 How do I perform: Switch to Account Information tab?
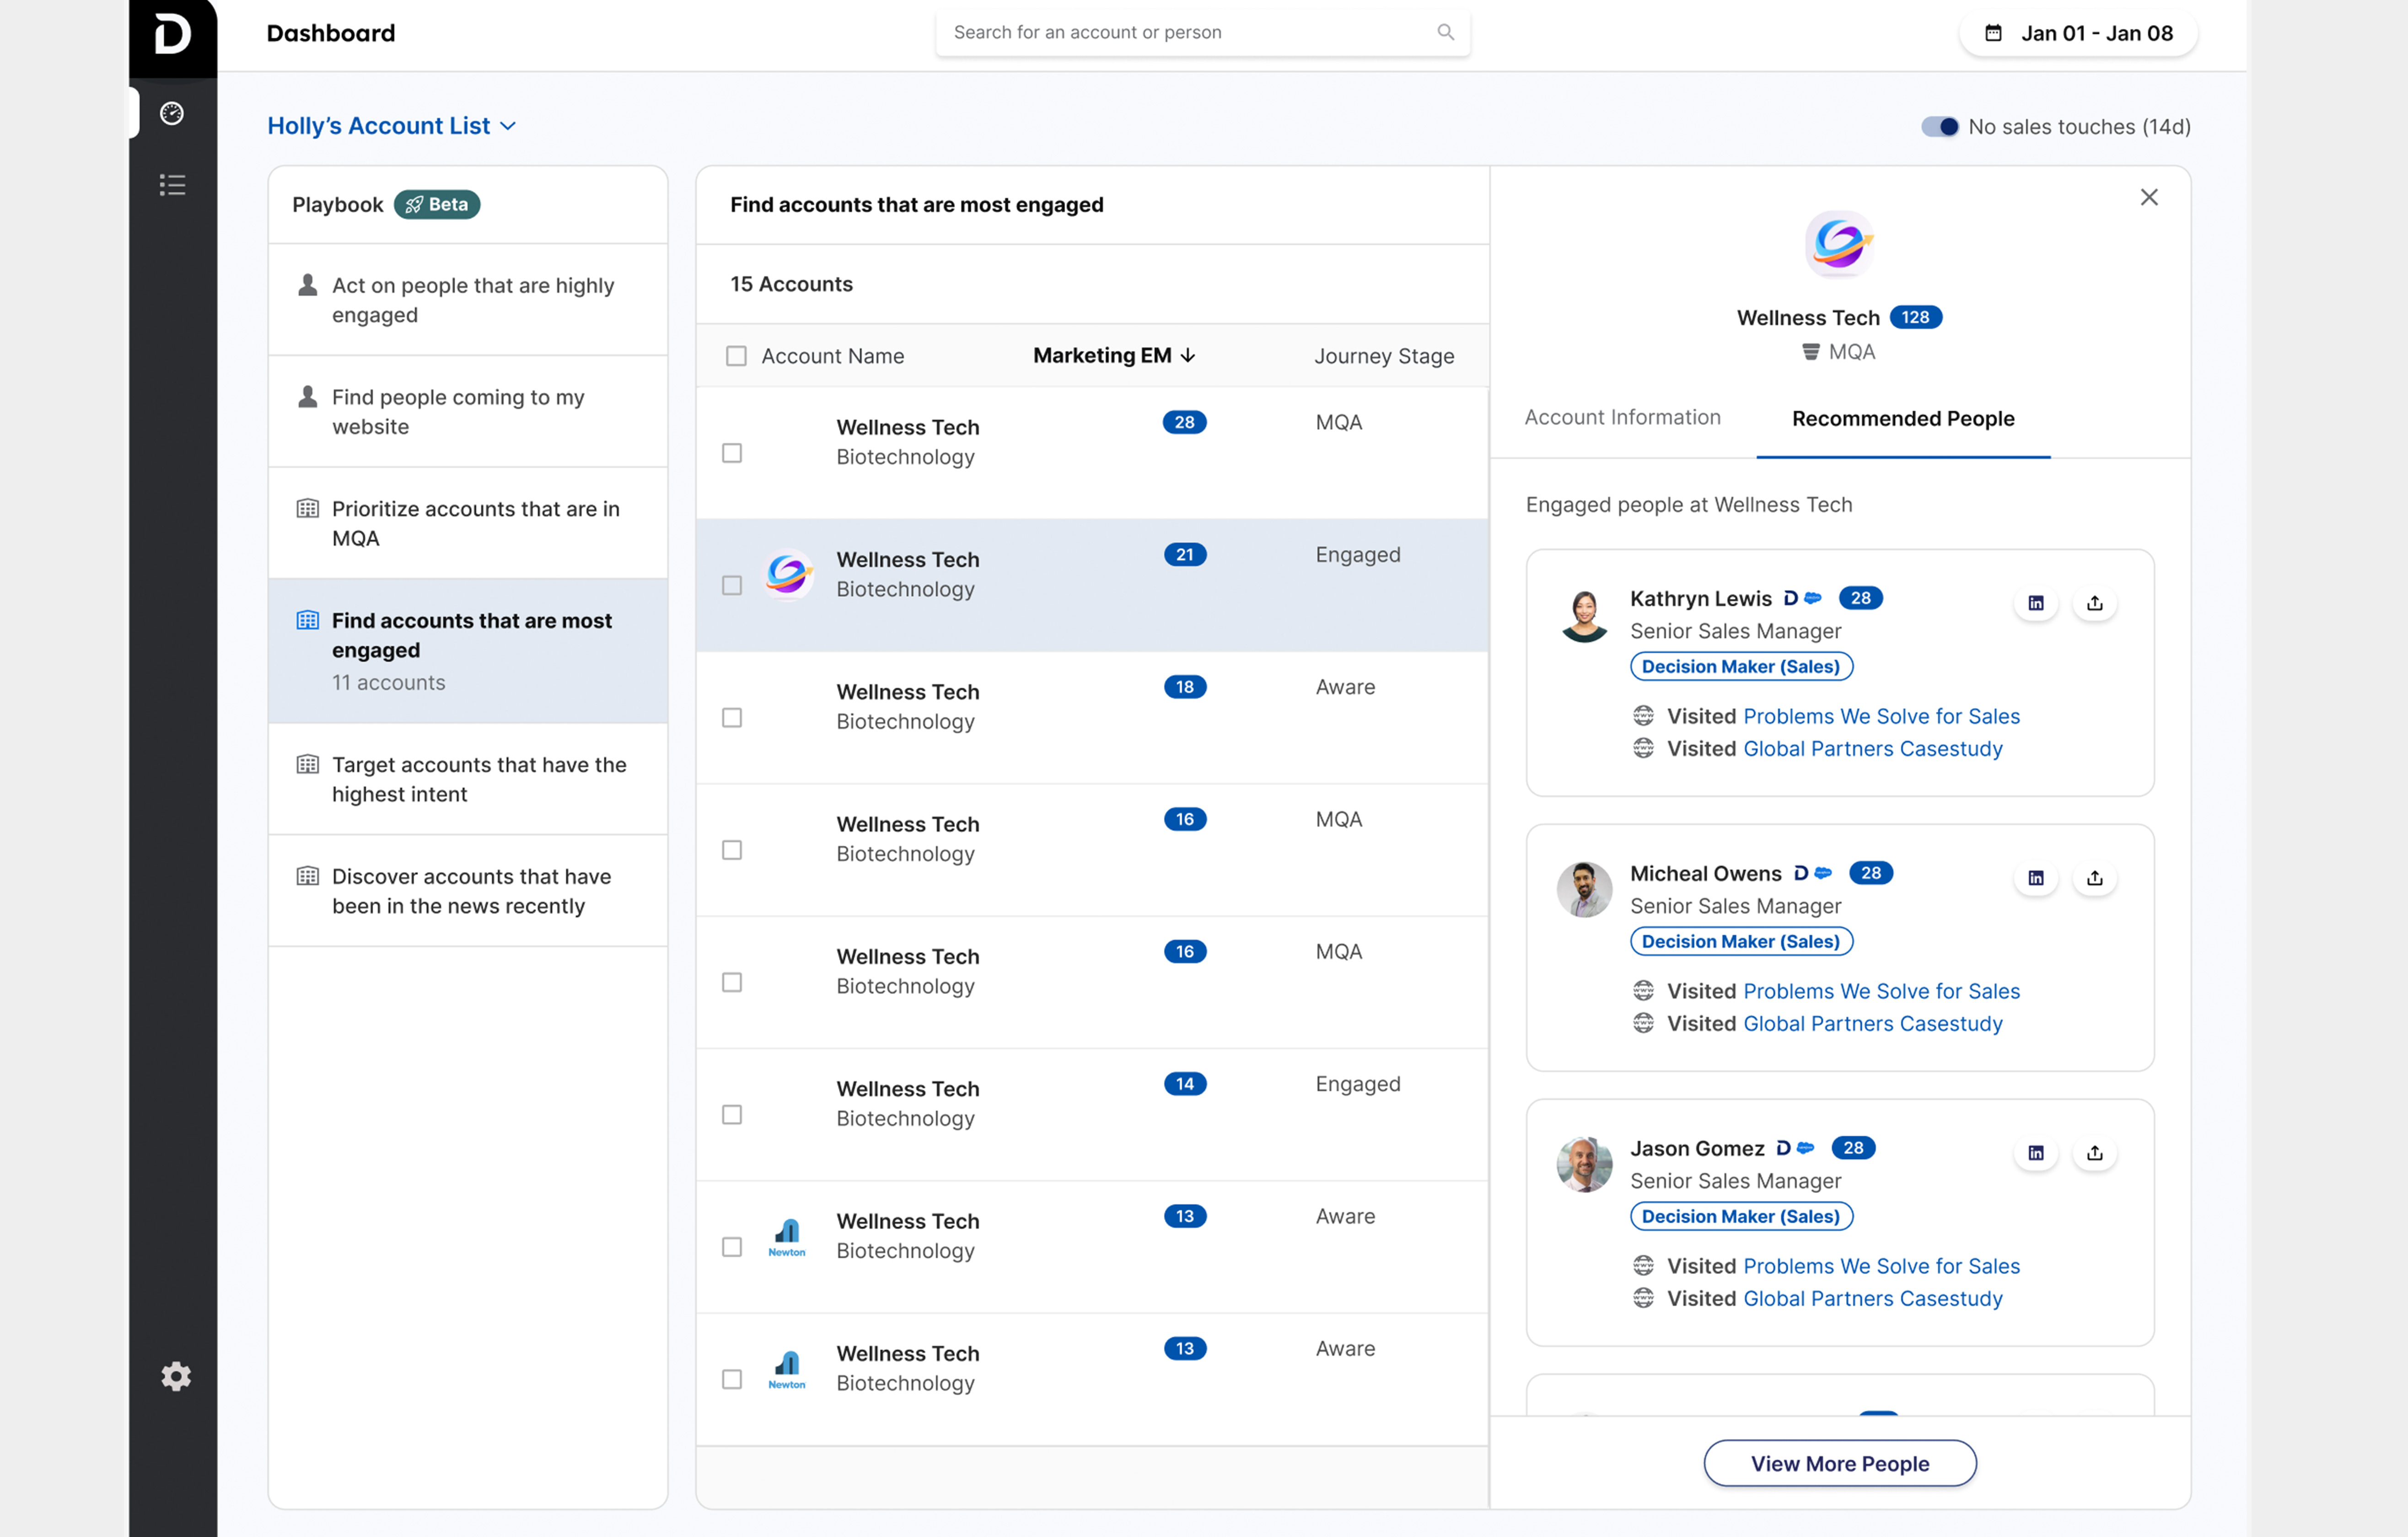click(x=1622, y=417)
